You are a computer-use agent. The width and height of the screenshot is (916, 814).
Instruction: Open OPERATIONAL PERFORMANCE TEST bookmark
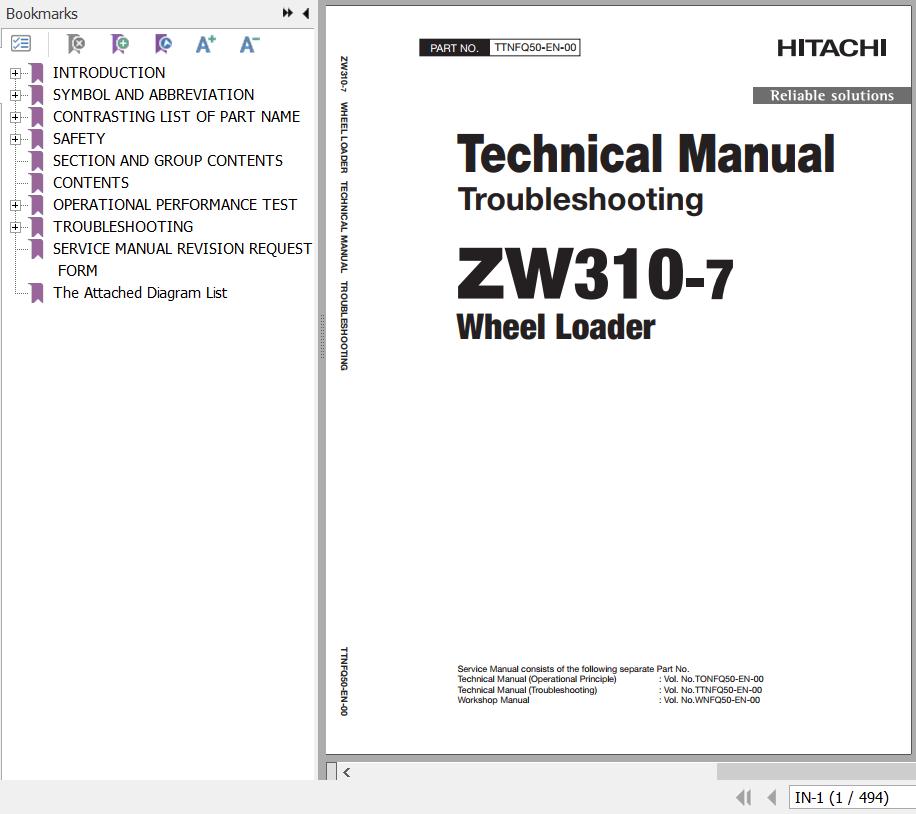click(x=175, y=205)
